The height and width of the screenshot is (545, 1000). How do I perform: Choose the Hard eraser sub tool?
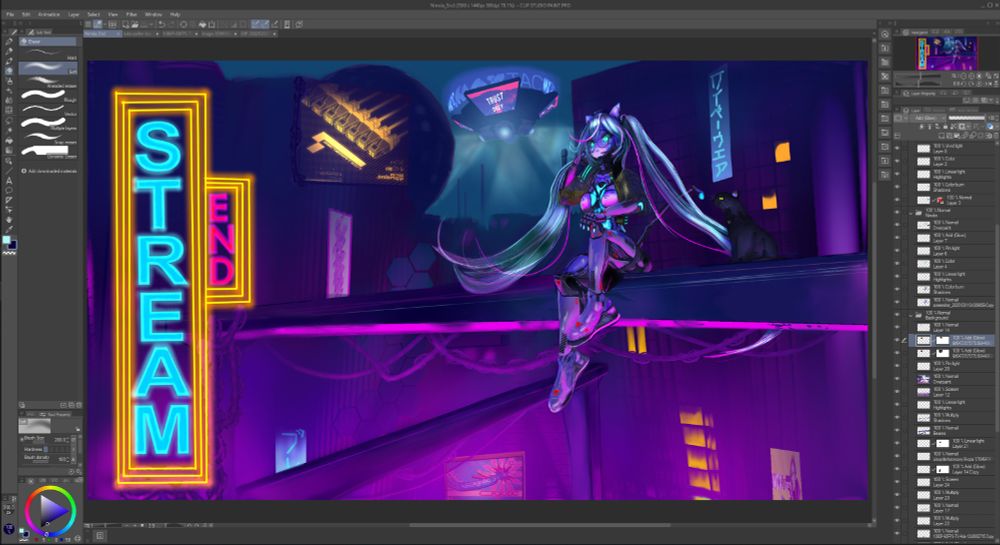[48, 53]
